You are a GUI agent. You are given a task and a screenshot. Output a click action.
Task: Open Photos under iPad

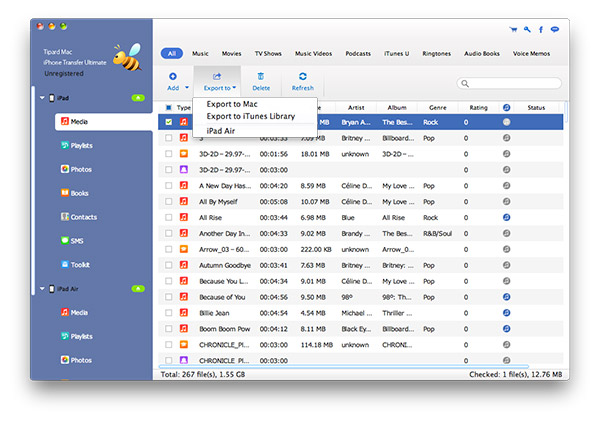point(77,169)
